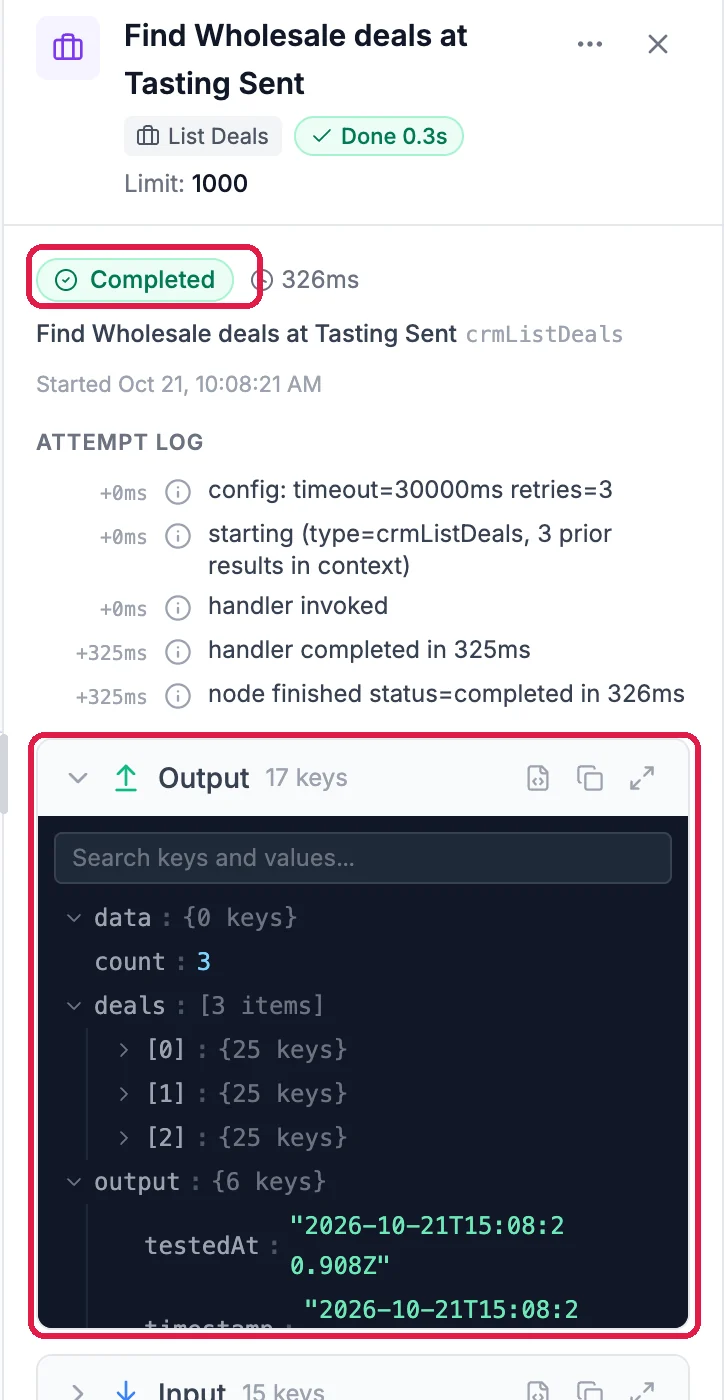Image resolution: width=724 pixels, height=1400 pixels.
Task: Expand deals item [2]
Action: coord(124,1138)
